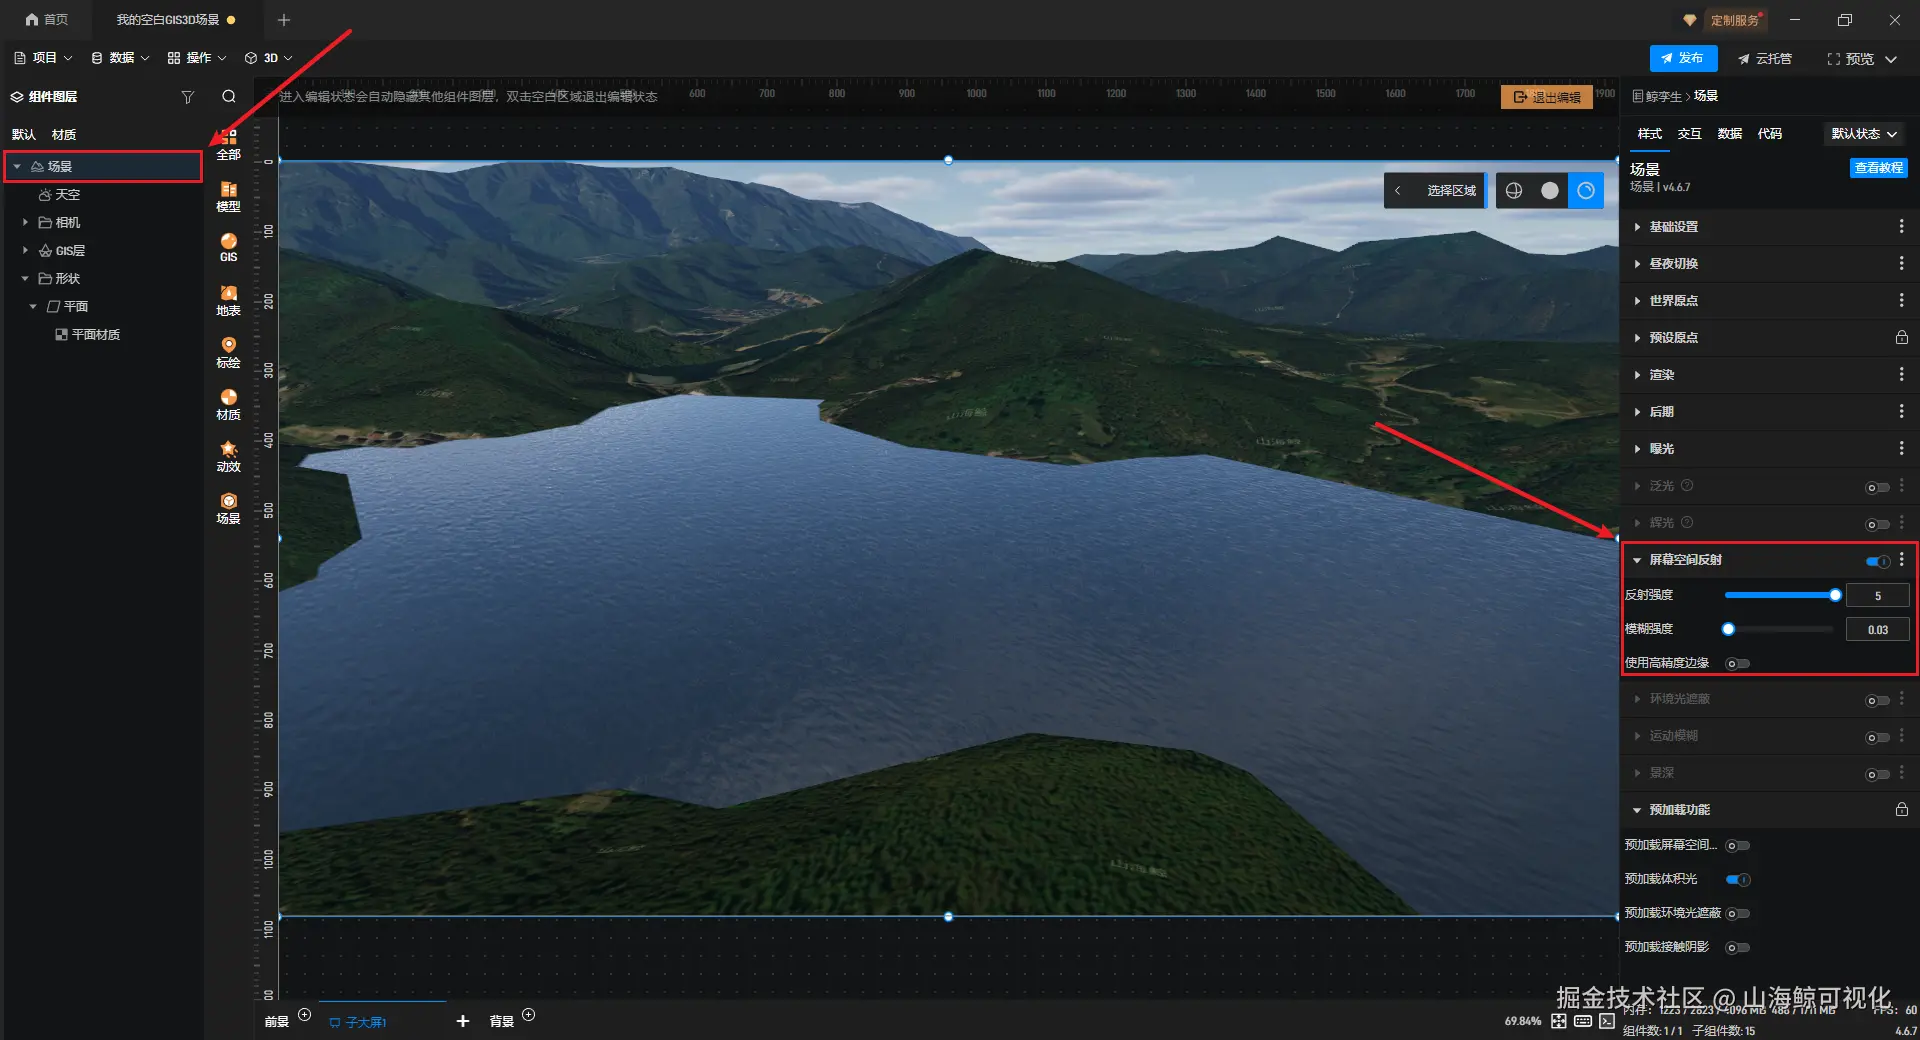
Task: Open the 屏幕空间反射 more options menu
Action: 1901,560
